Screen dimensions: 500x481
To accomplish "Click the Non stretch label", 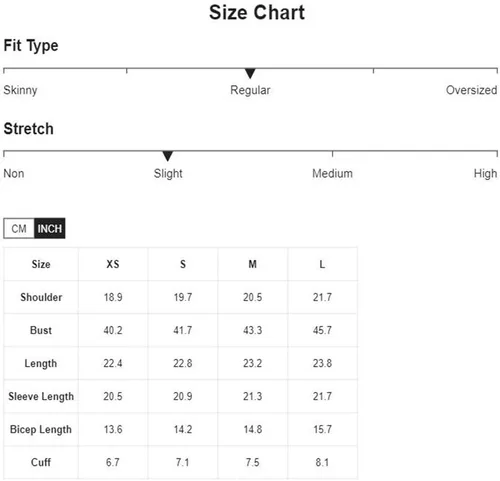I will [14, 173].
